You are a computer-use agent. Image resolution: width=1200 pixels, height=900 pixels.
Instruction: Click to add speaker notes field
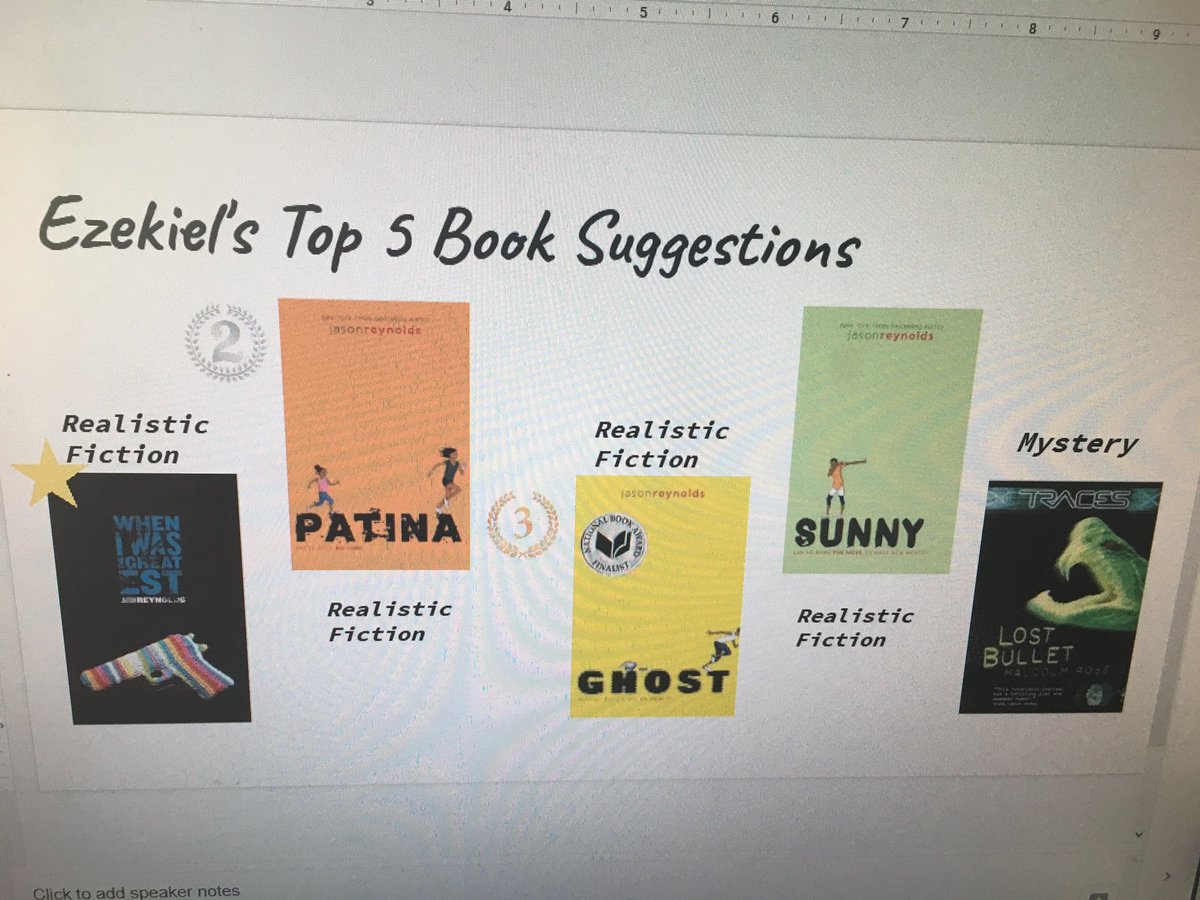pyautogui.click(x=136, y=891)
